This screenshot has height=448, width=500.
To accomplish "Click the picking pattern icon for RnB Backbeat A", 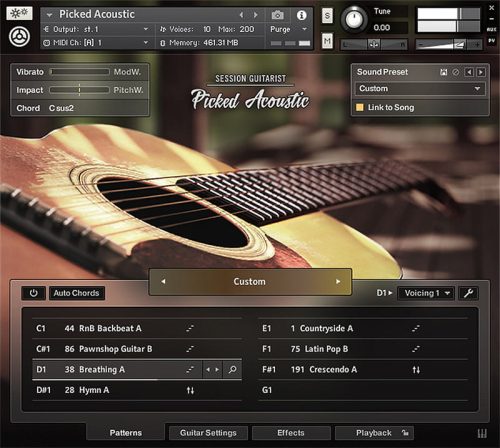I will 190,329.
